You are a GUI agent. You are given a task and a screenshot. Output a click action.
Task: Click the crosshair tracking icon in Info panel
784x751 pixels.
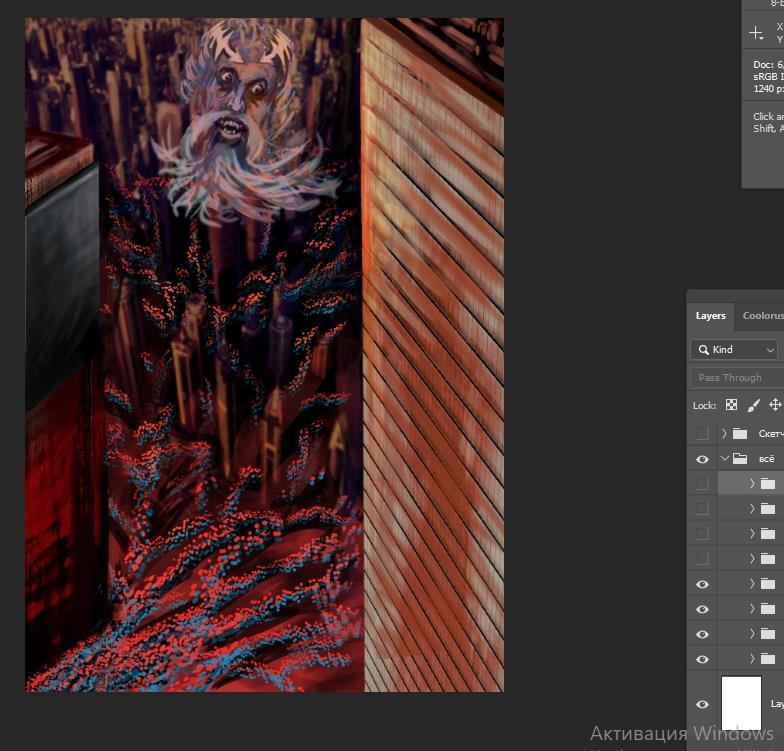point(757,33)
